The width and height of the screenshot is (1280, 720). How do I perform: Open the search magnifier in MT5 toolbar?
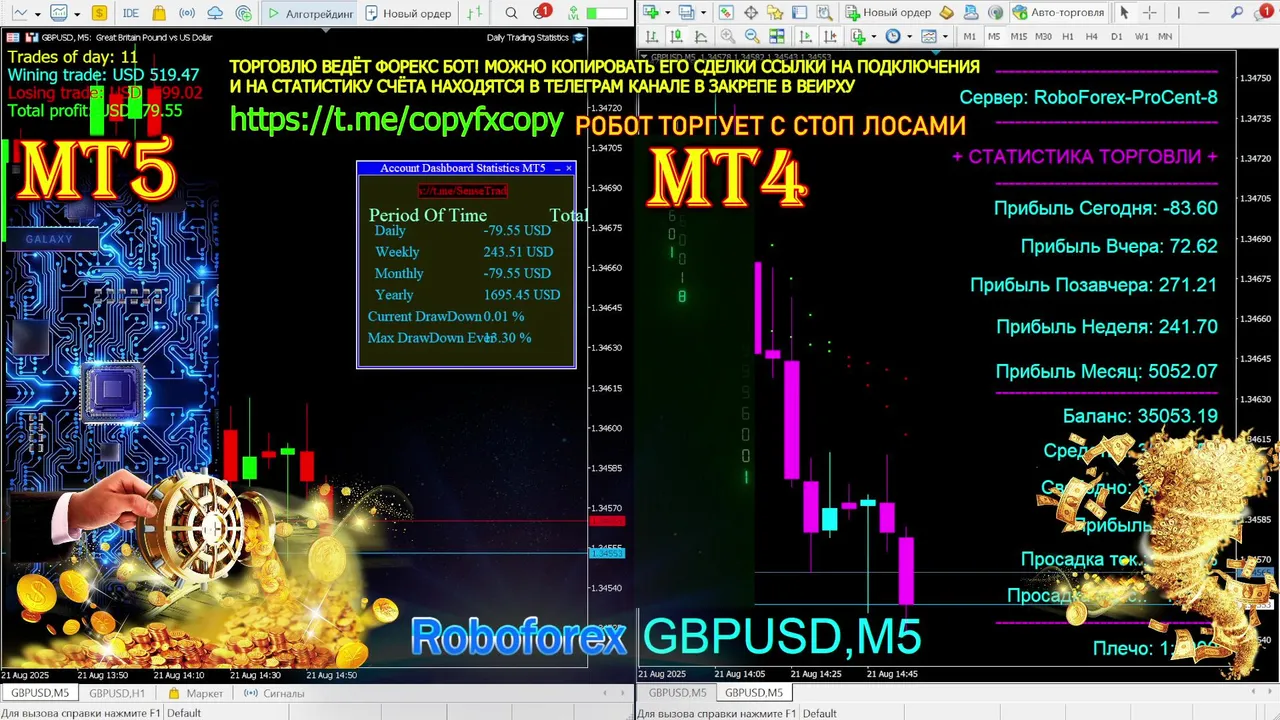tap(511, 13)
